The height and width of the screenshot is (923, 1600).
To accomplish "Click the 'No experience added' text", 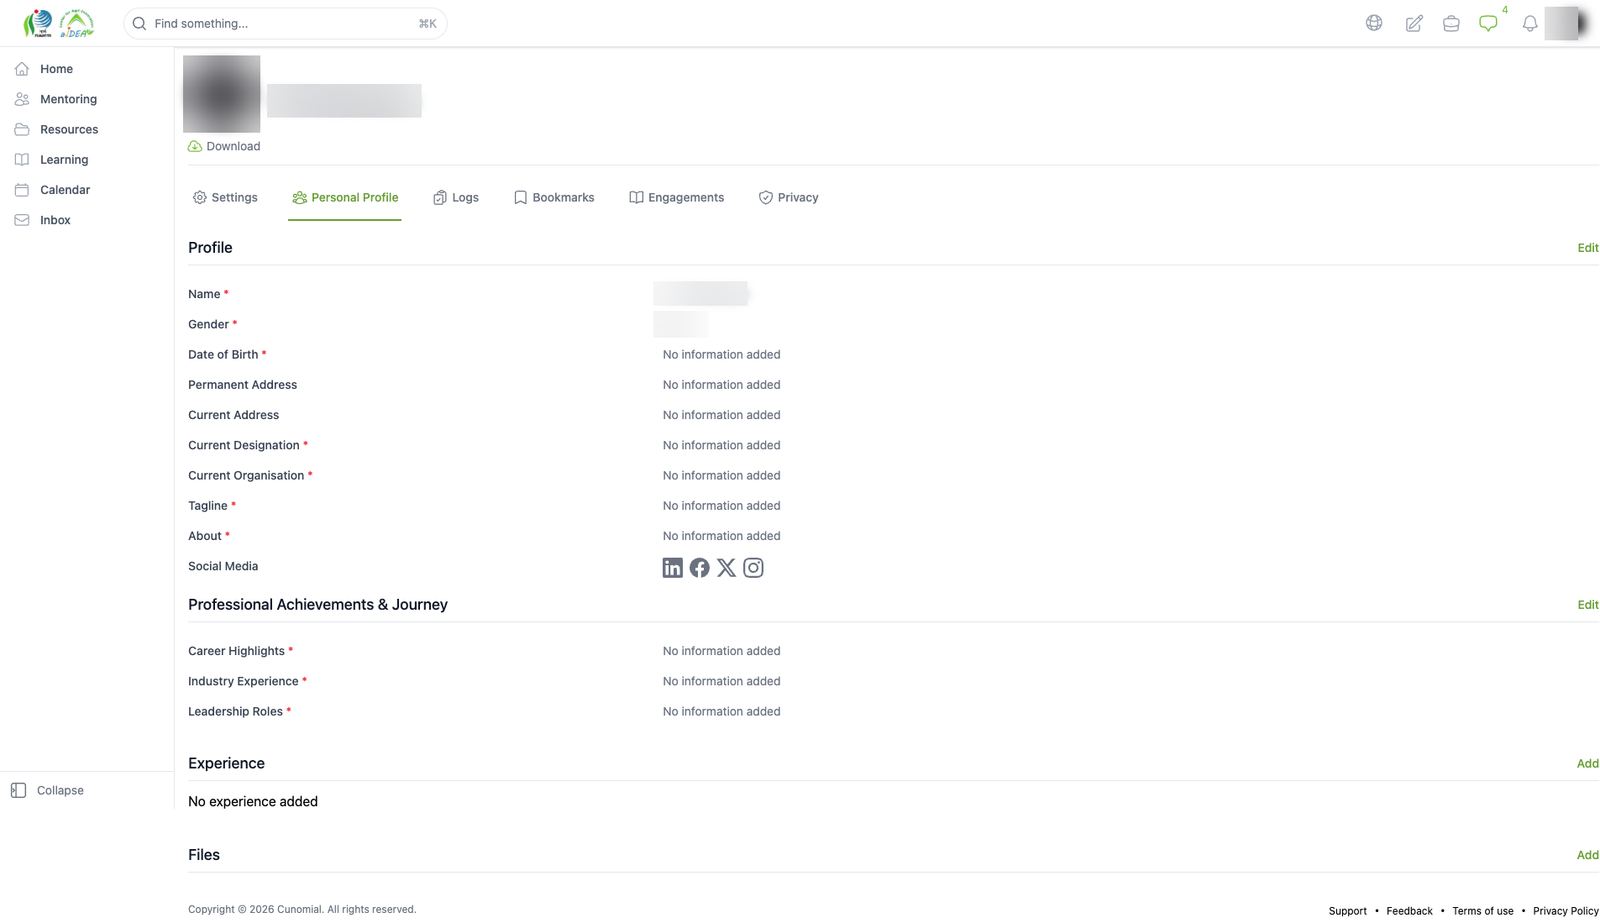I will click(253, 802).
